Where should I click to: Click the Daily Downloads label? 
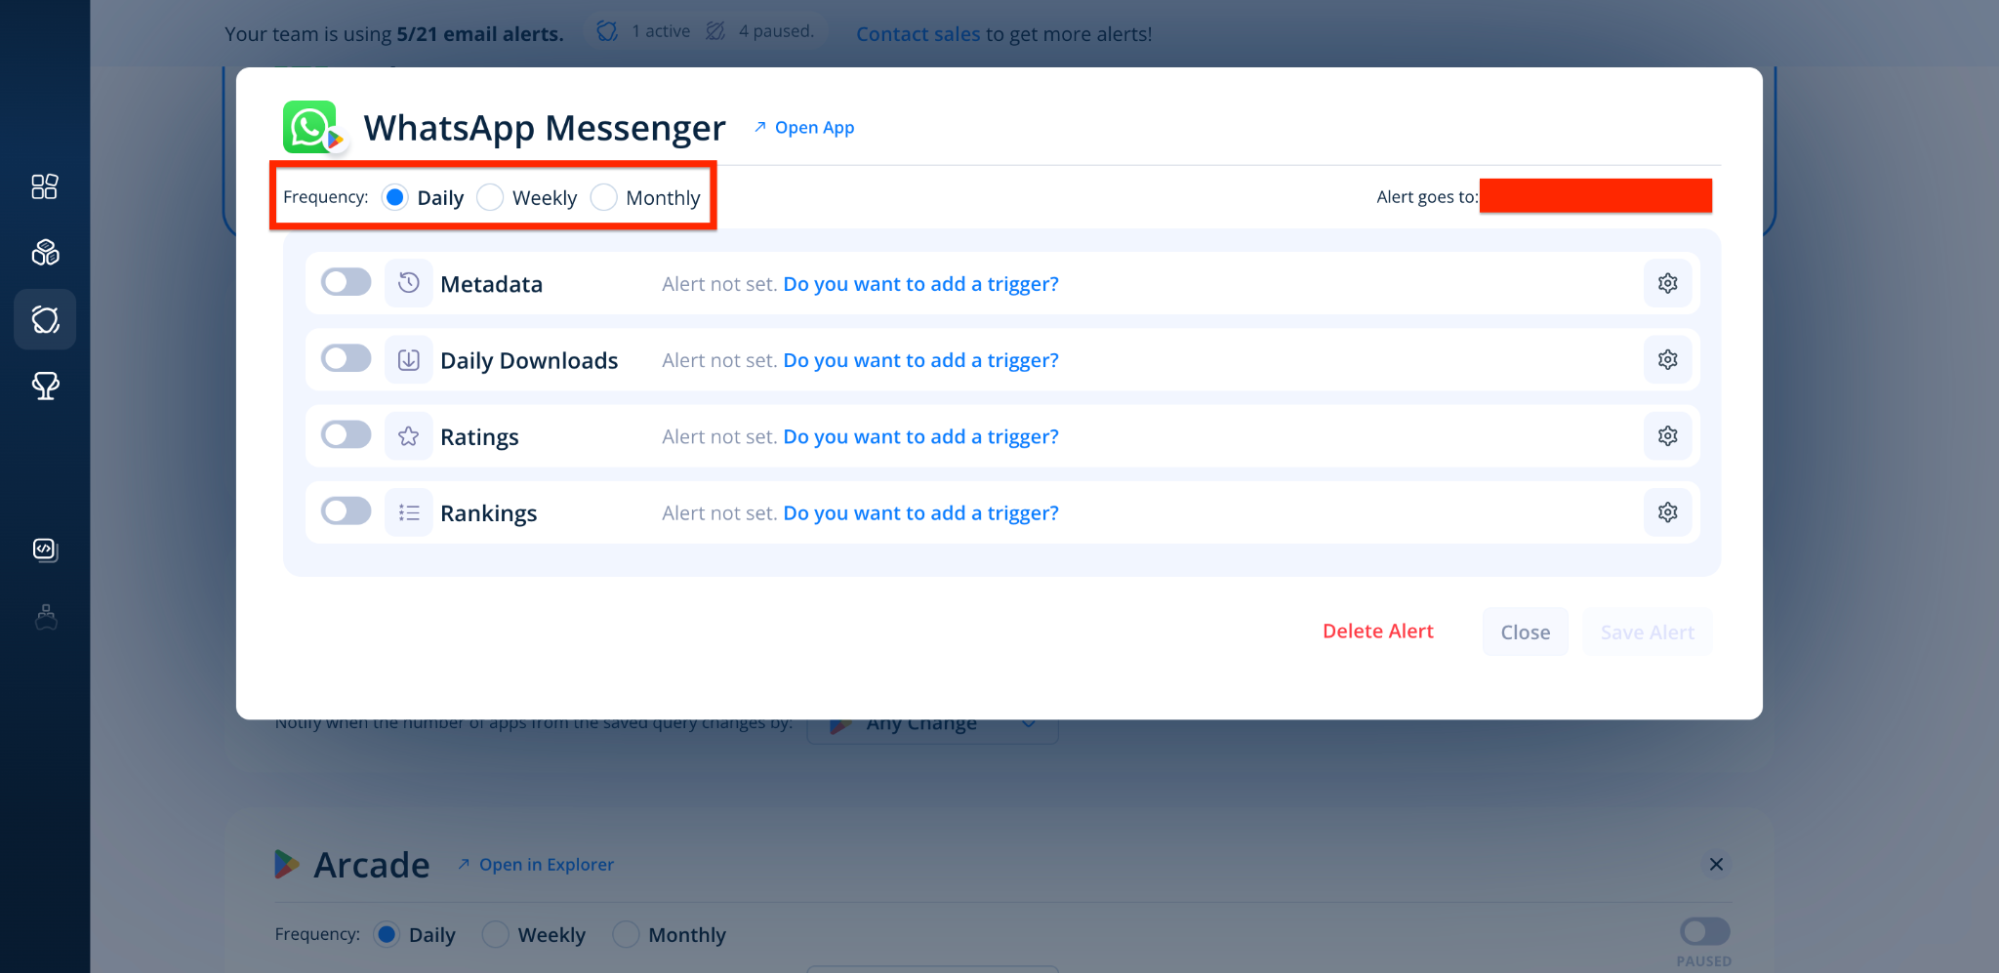[x=529, y=360]
